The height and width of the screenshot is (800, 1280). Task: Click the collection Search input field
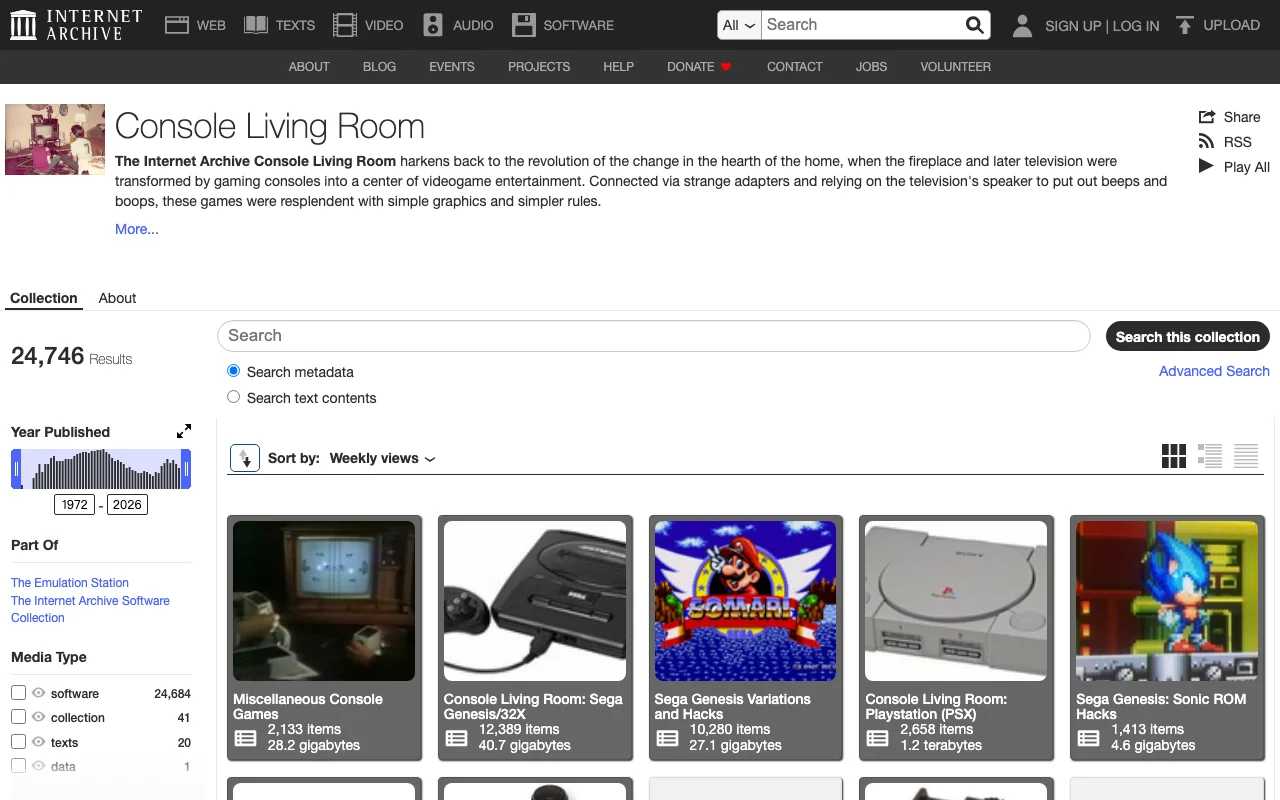654,336
